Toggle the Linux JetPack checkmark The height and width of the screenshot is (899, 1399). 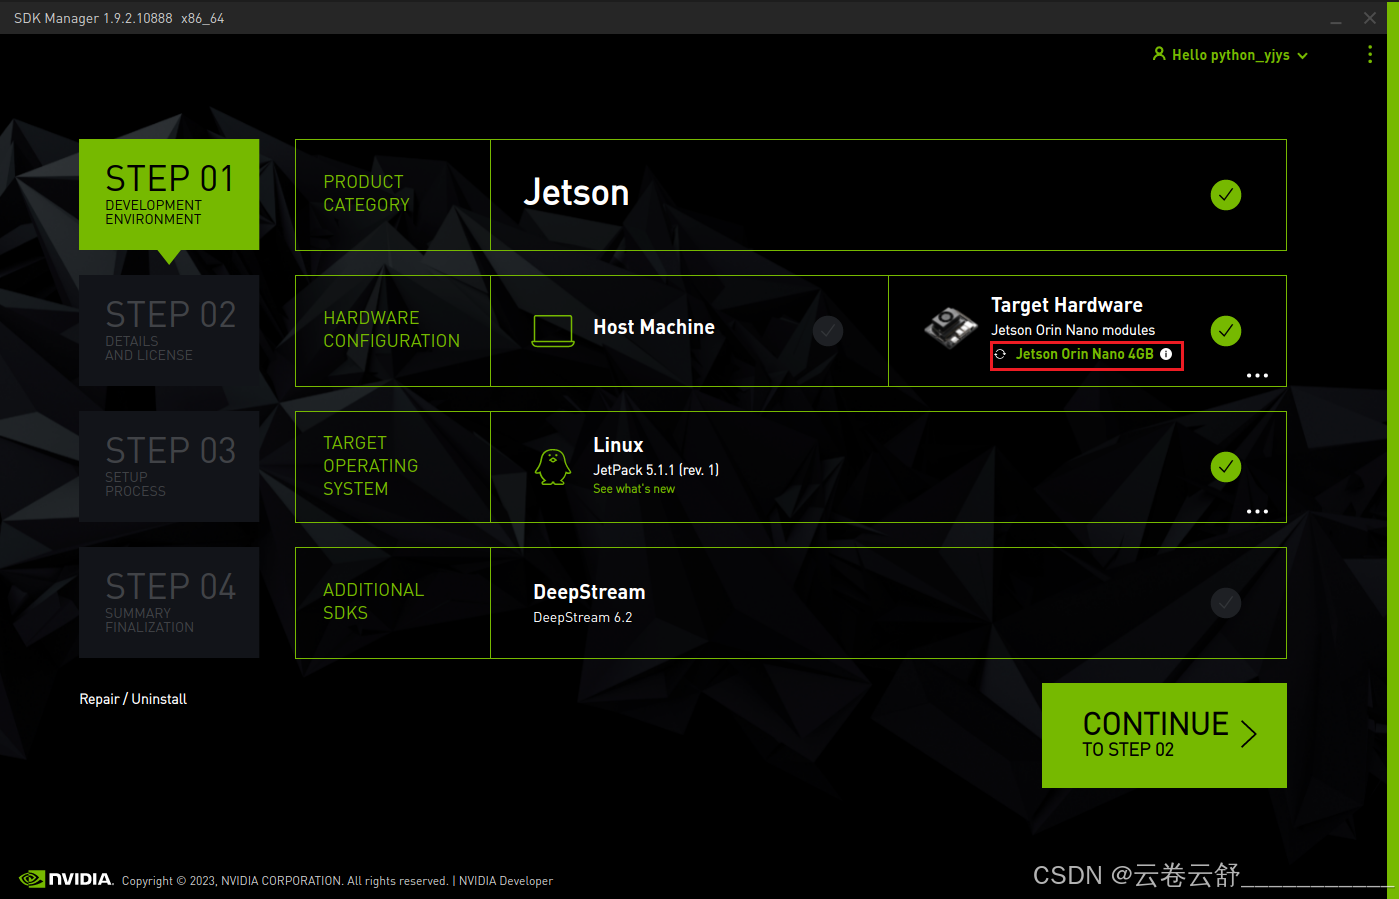1226,467
